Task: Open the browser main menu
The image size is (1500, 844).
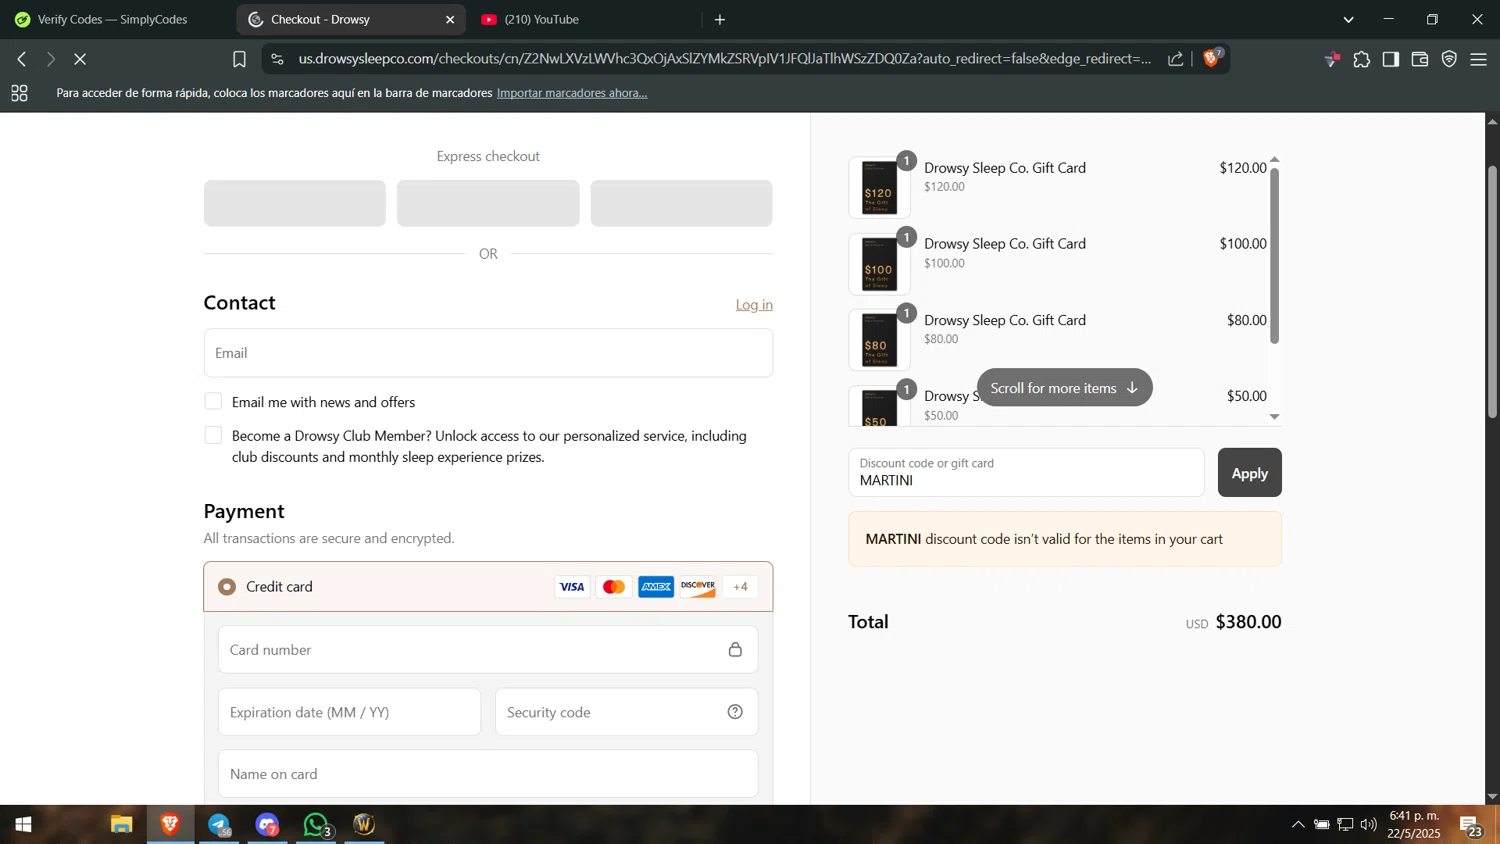Action: click(1479, 60)
